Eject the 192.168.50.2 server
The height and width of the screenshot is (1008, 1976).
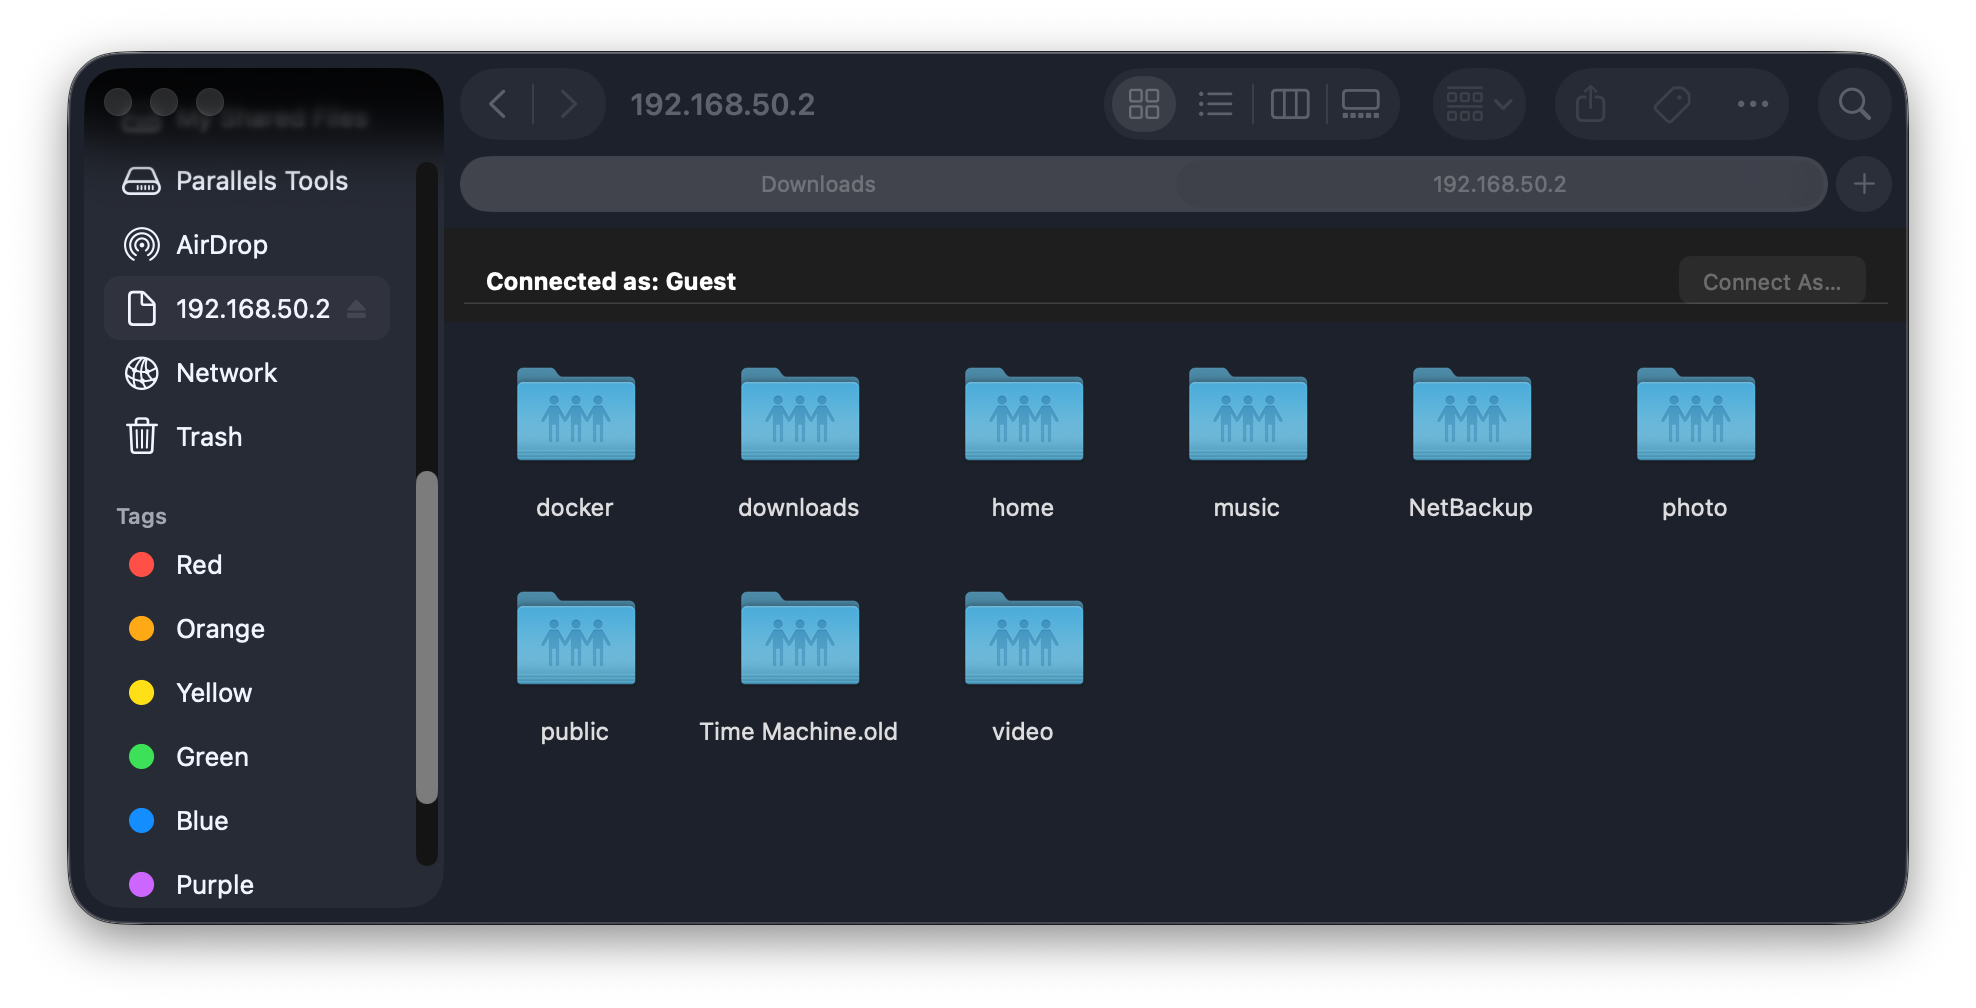(x=357, y=309)
